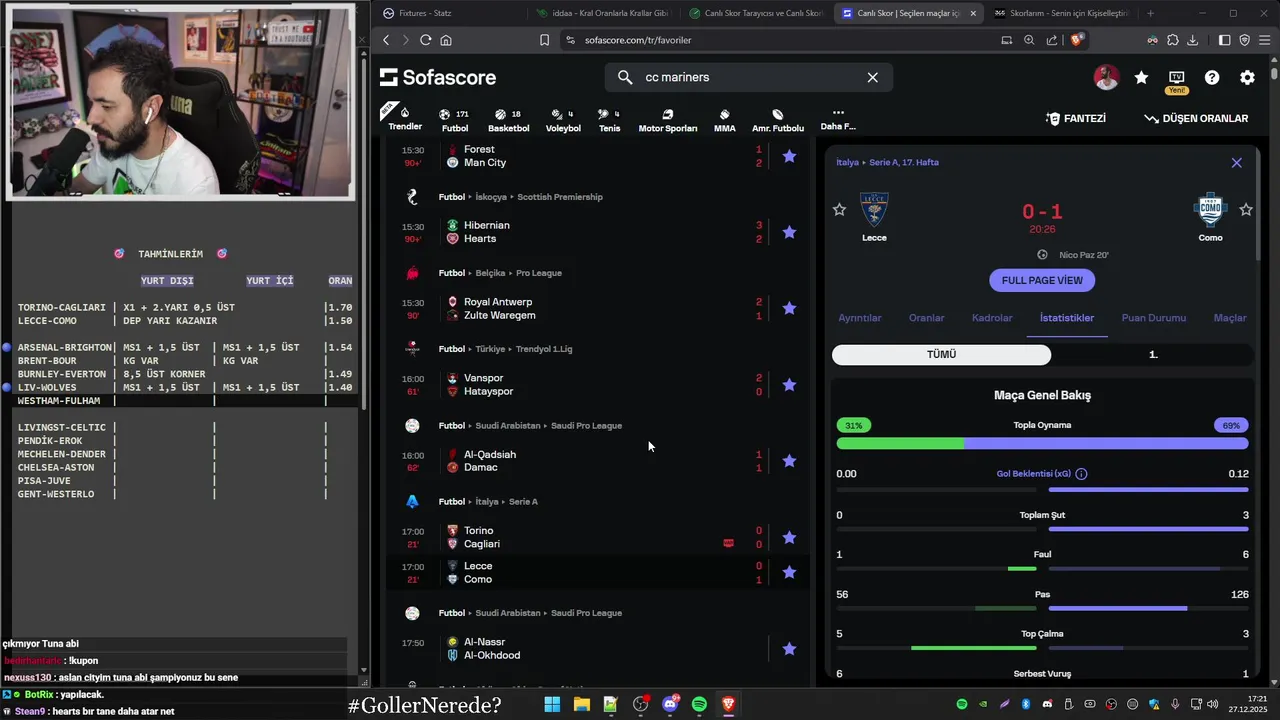Open the help question mark icon

[x=1212, y=77]
